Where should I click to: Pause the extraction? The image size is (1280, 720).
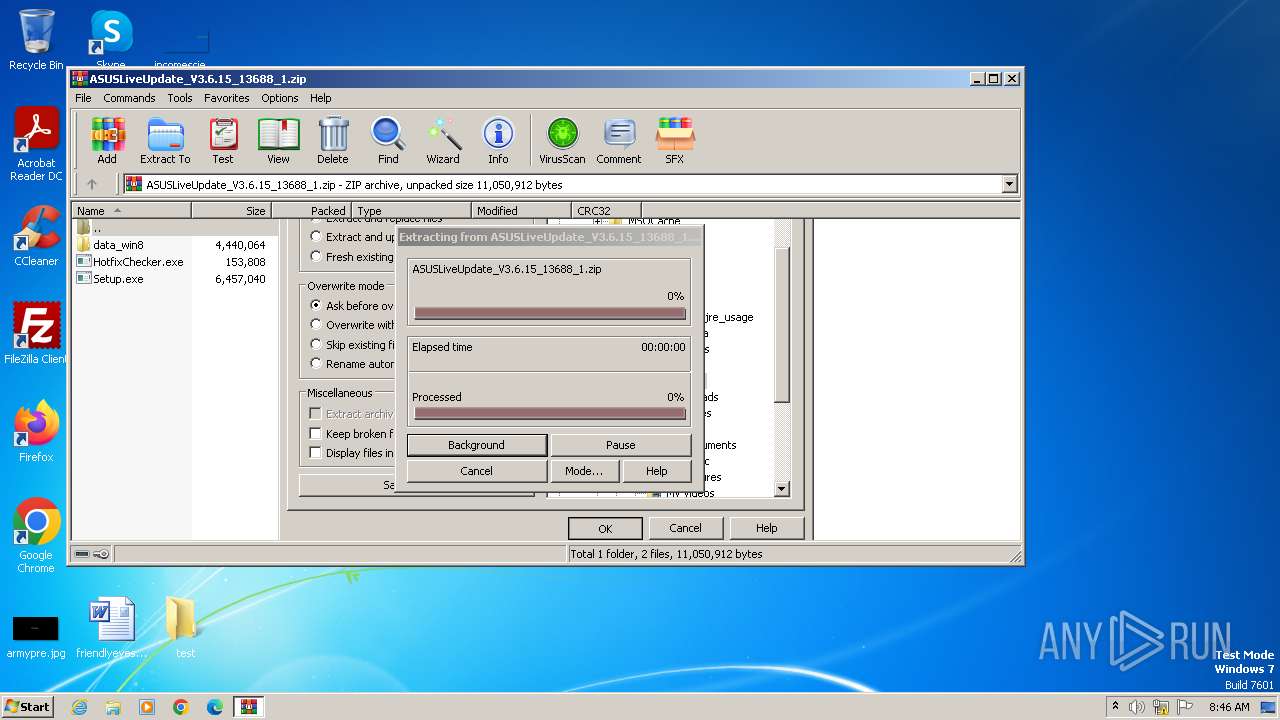tap(620, 445)
